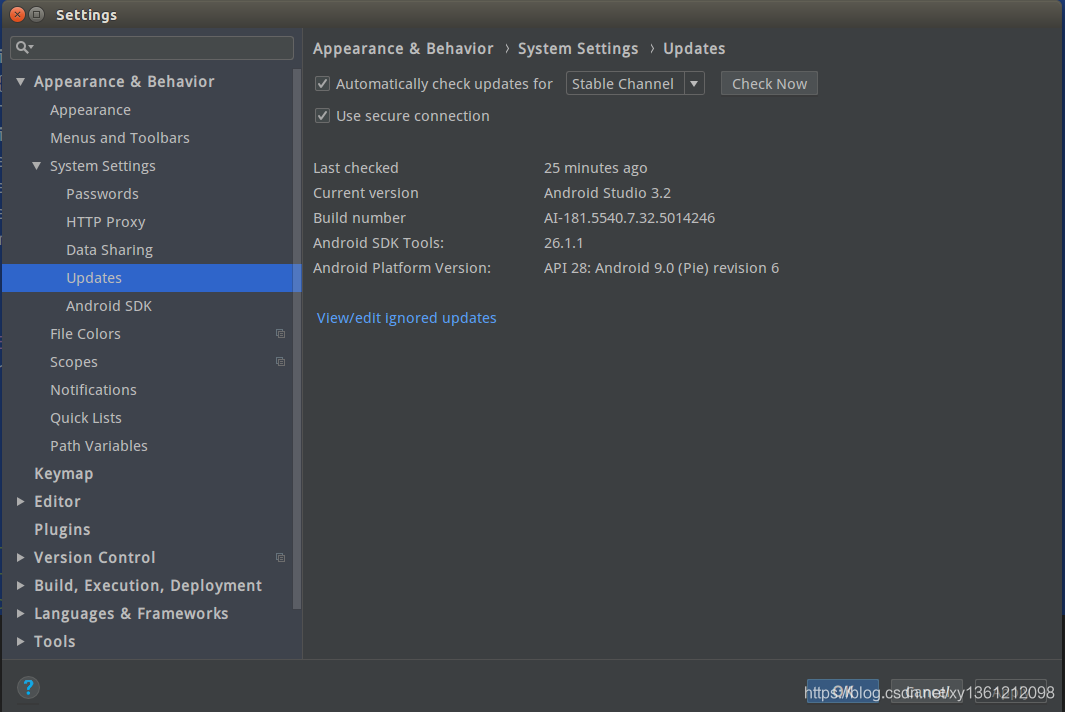Image resolution: width=1065 pixels, height=712 pixels.
Task: Select the Updates tree item
Action: point(151,278)
